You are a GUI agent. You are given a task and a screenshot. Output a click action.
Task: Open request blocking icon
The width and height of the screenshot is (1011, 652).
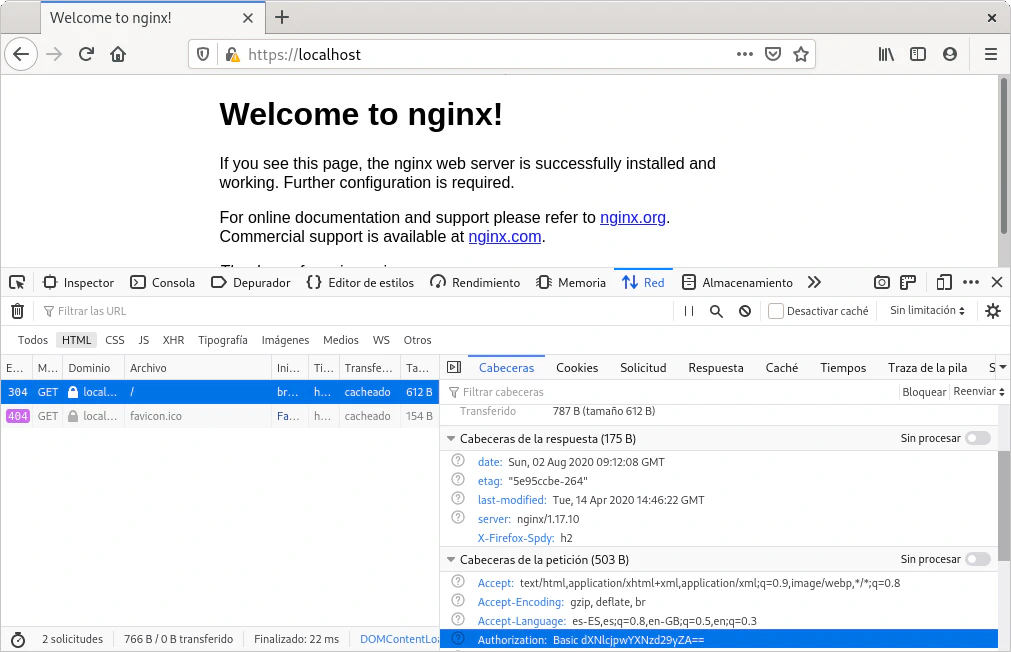tap(745, 311)
